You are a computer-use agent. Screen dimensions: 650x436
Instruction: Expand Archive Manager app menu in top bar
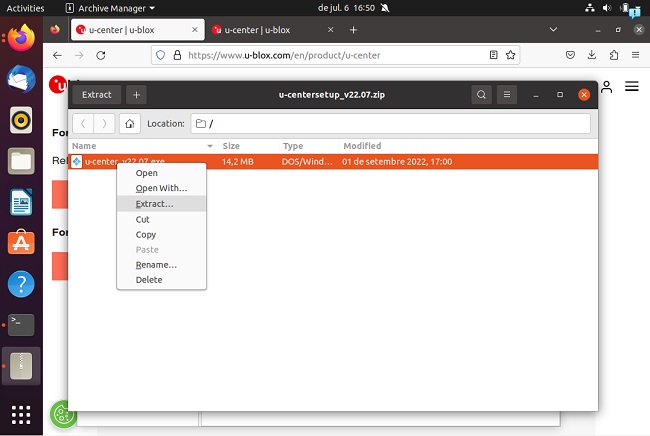point(110,8)
